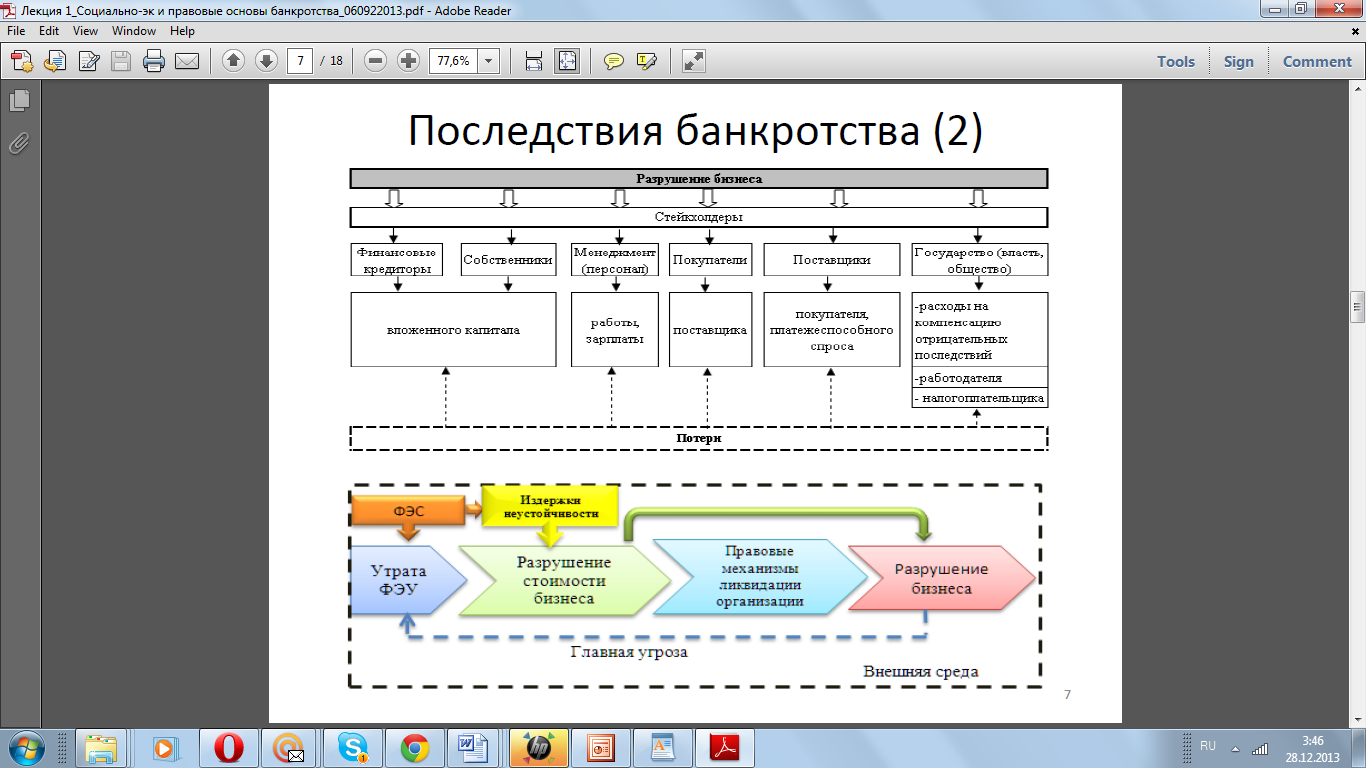Open the Create PDF online icon
Image resolution: width=1366 pixels, height=768 pixels.
(22, 61)
